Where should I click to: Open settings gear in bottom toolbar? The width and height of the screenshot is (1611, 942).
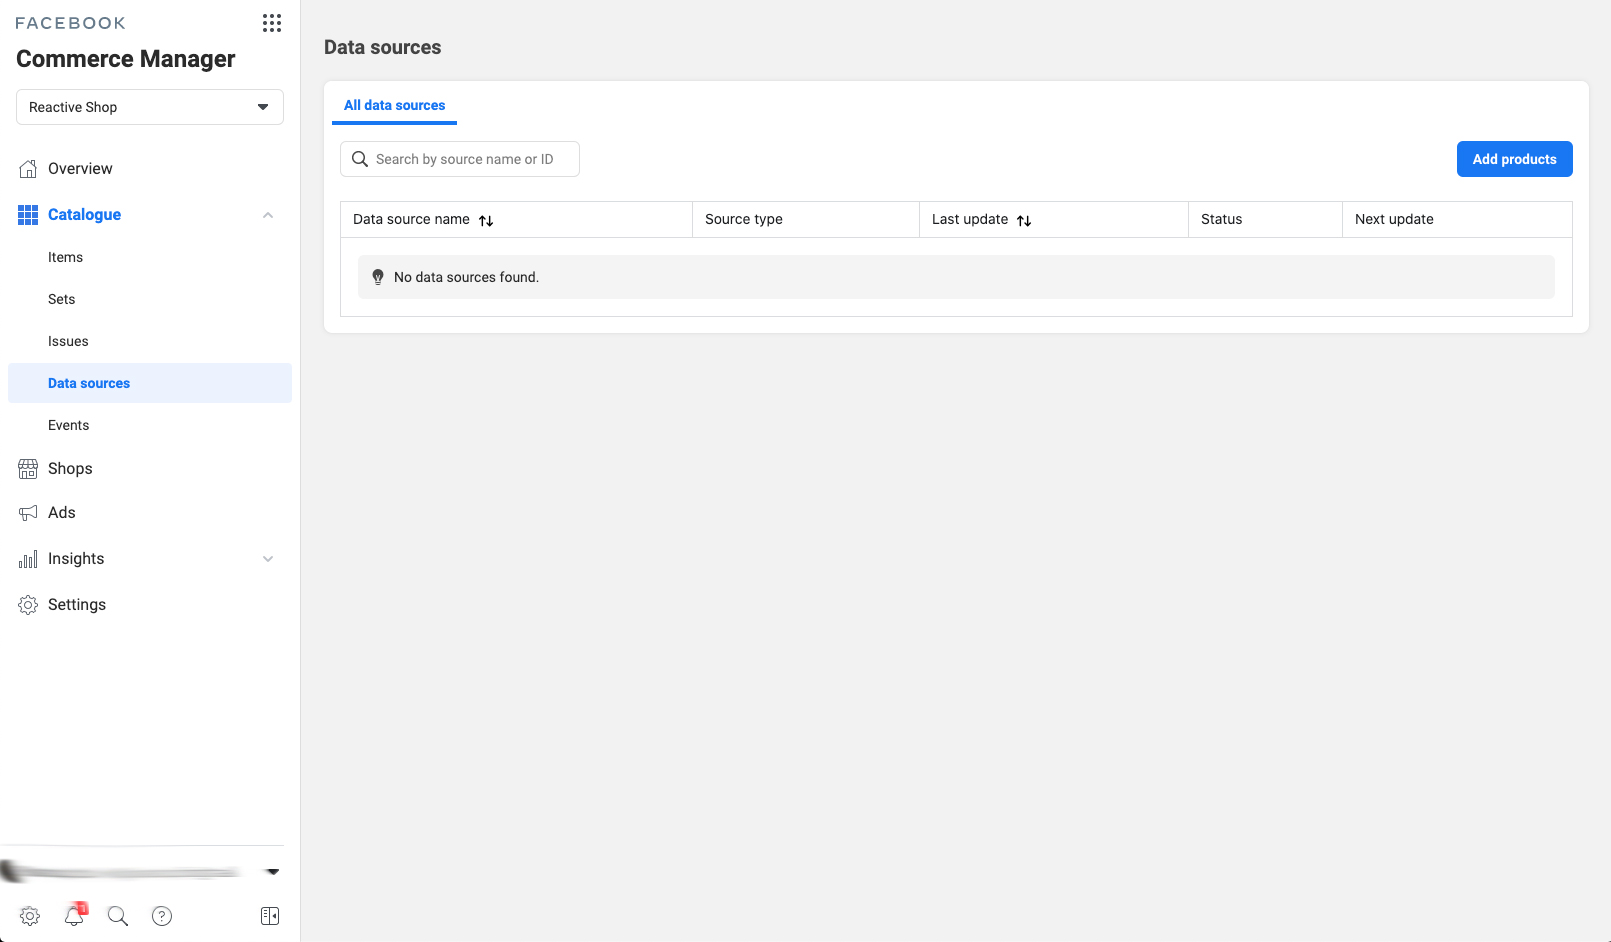(x=30, y=916)
